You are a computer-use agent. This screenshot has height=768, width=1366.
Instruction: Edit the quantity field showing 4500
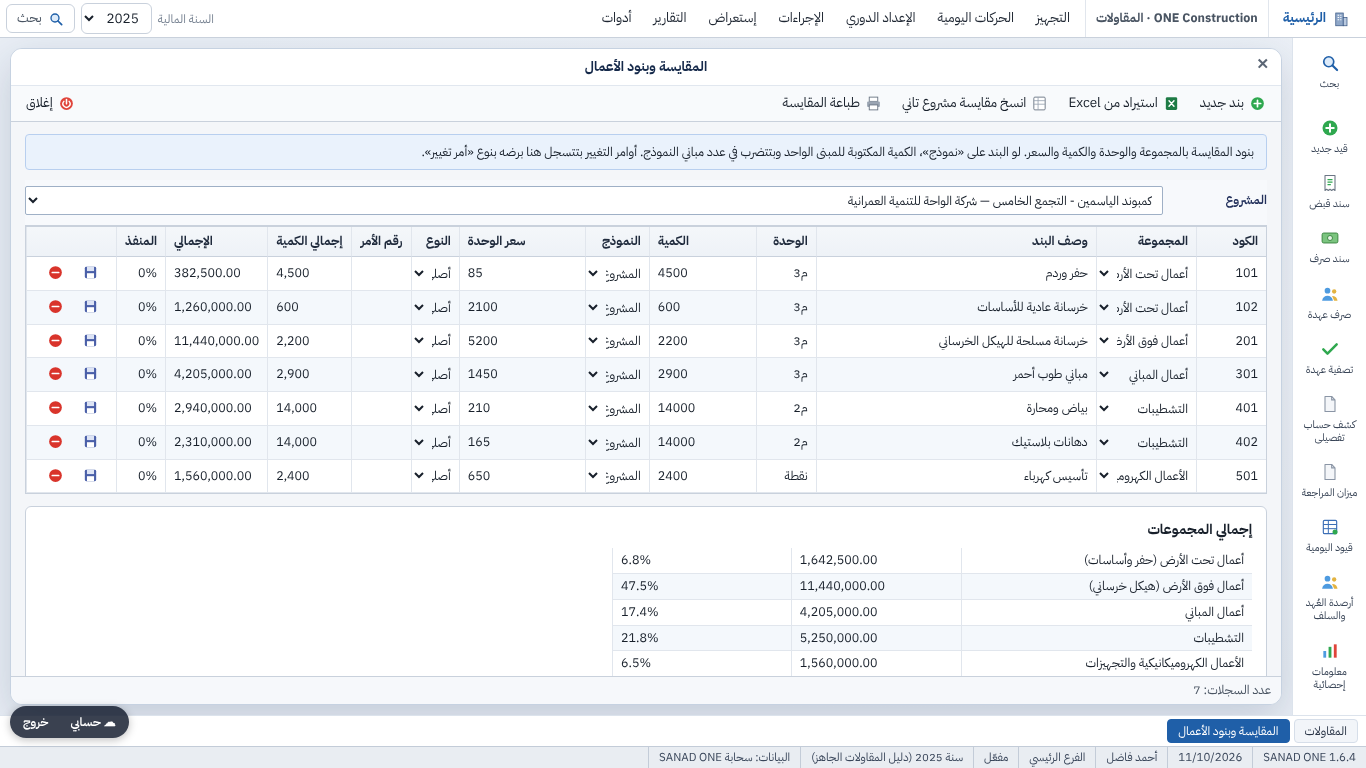(x=702, y=273)
